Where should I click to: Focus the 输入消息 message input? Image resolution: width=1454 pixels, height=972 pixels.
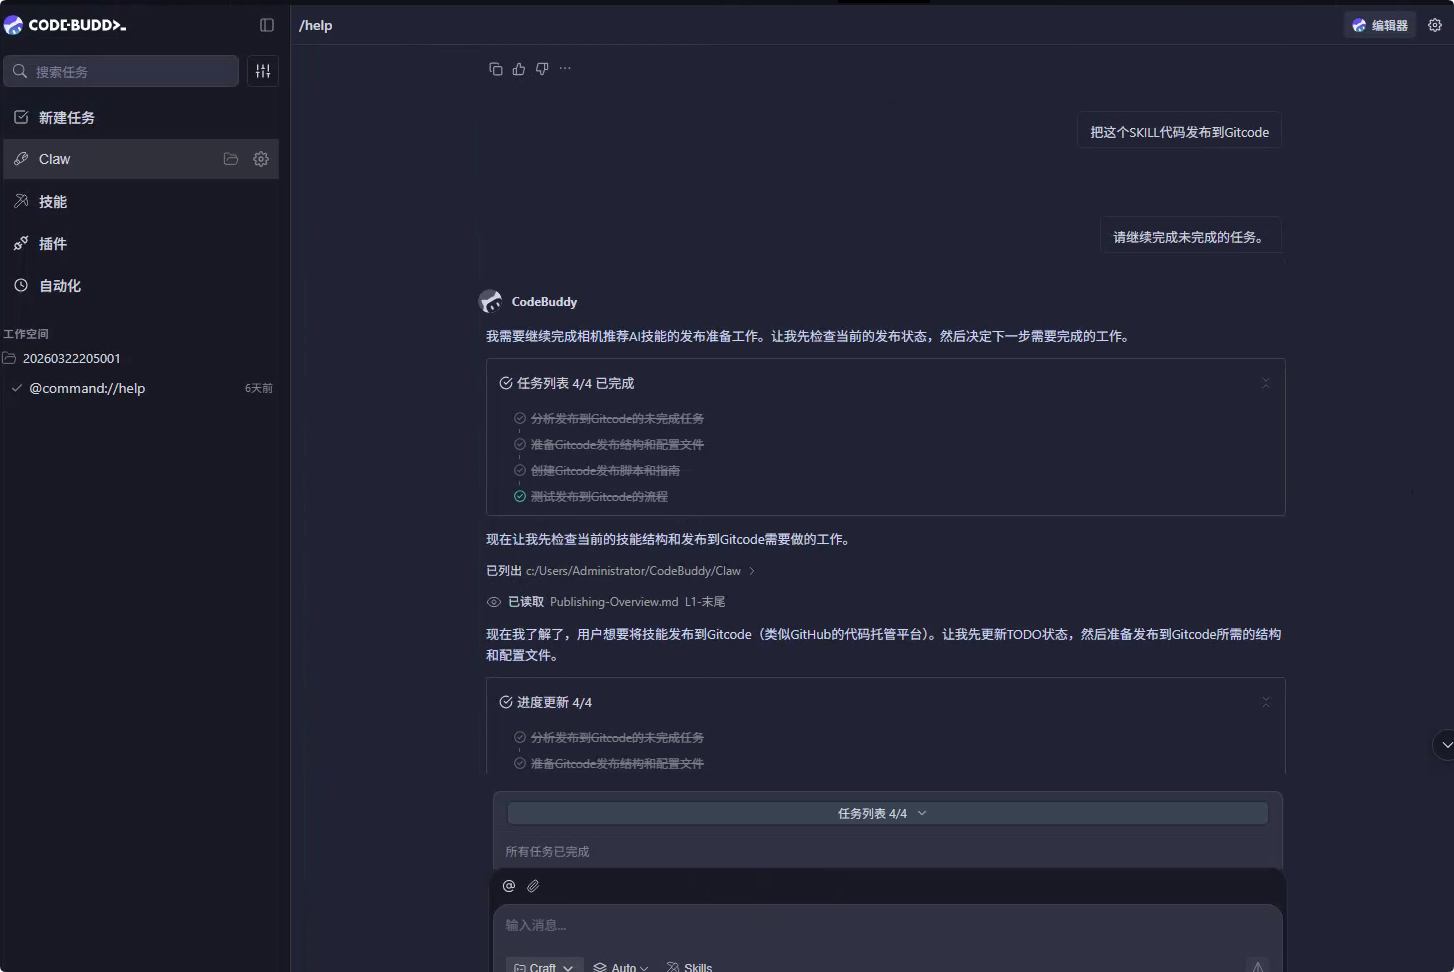(x=887, y=925)
